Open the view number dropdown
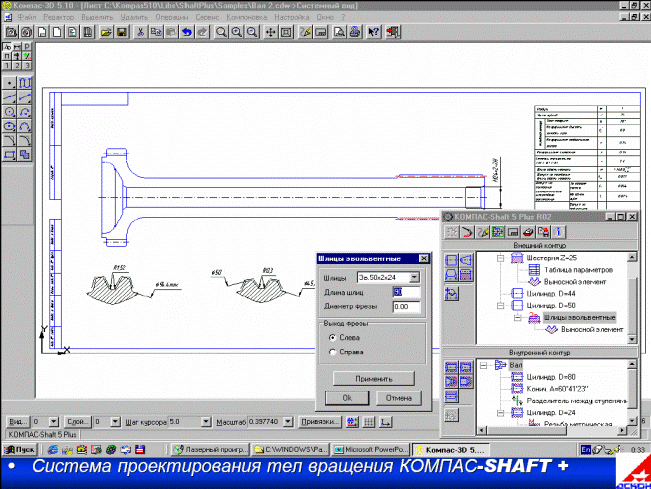The image size is (651, 489). [54, 422]
